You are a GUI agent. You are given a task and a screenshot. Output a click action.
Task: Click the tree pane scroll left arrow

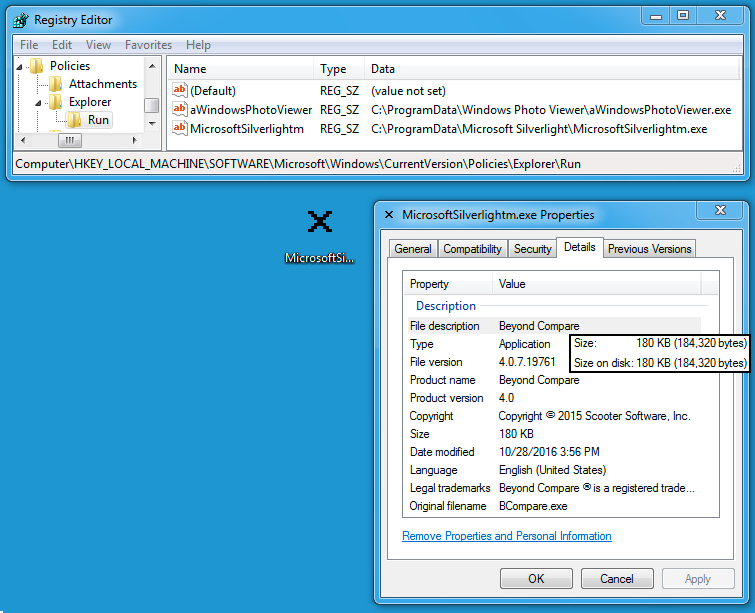pos(23,140)
